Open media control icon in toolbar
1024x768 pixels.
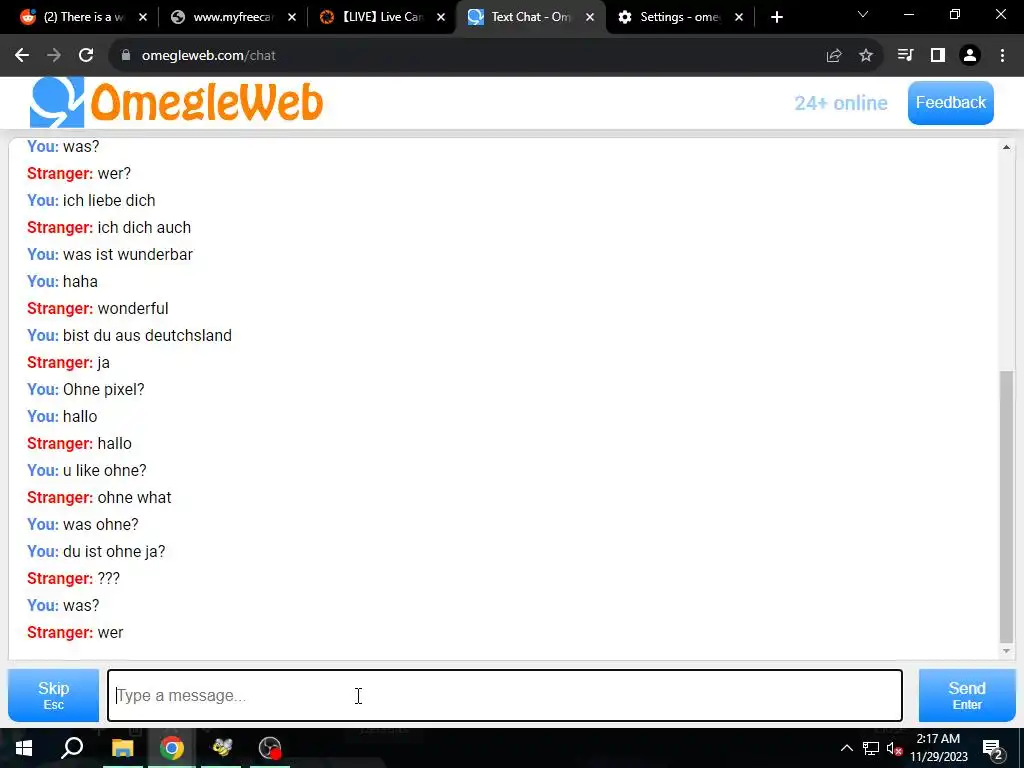tap(905, 56)
